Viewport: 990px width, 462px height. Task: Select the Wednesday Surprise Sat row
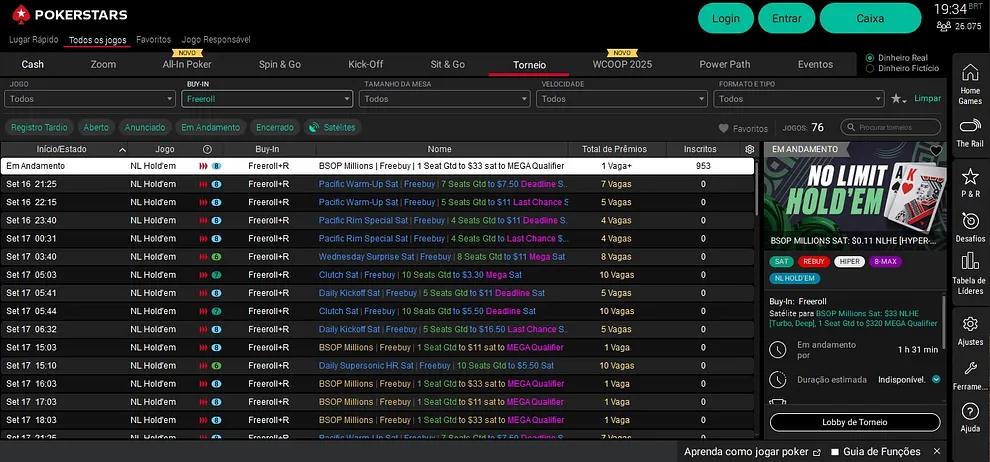tap(377, 257)
